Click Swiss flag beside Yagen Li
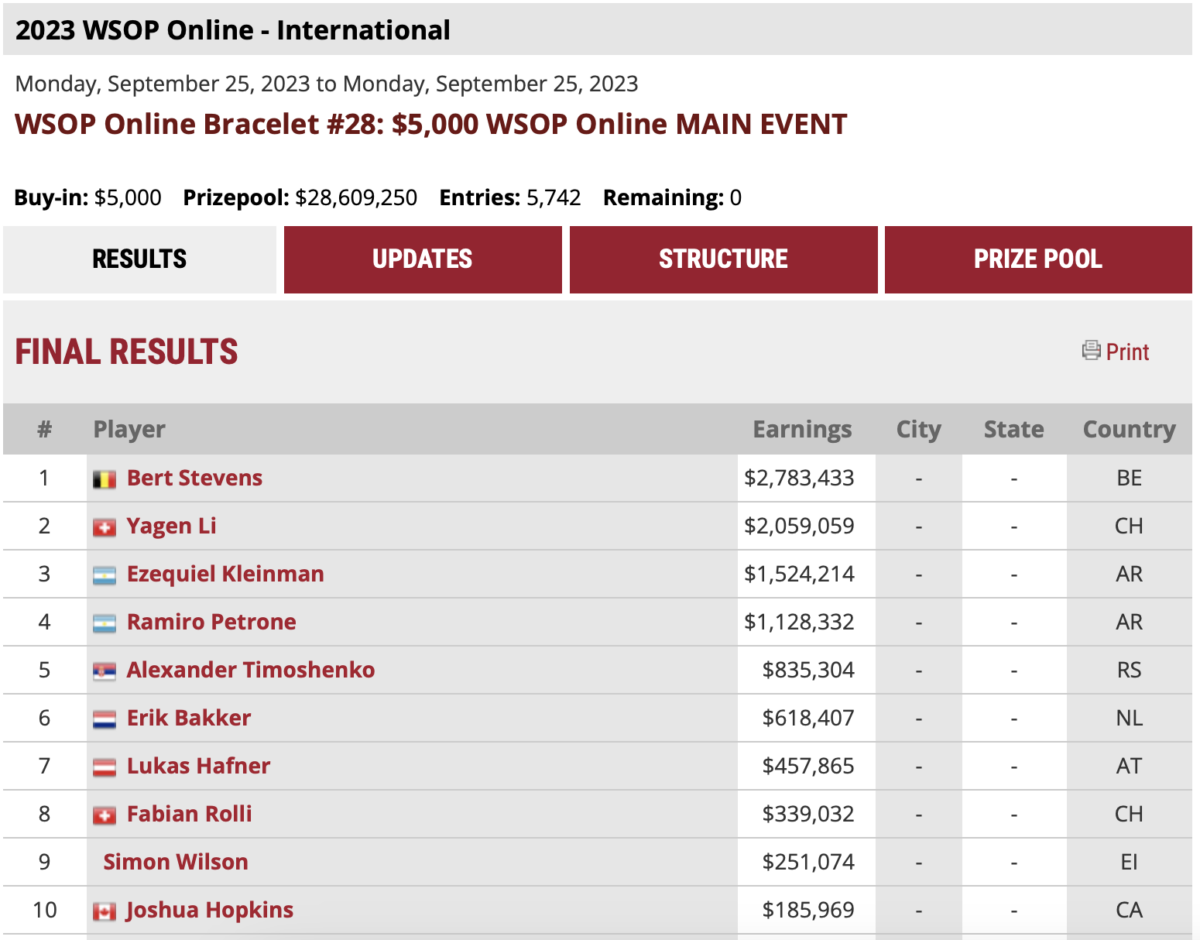 click(104, 527)
